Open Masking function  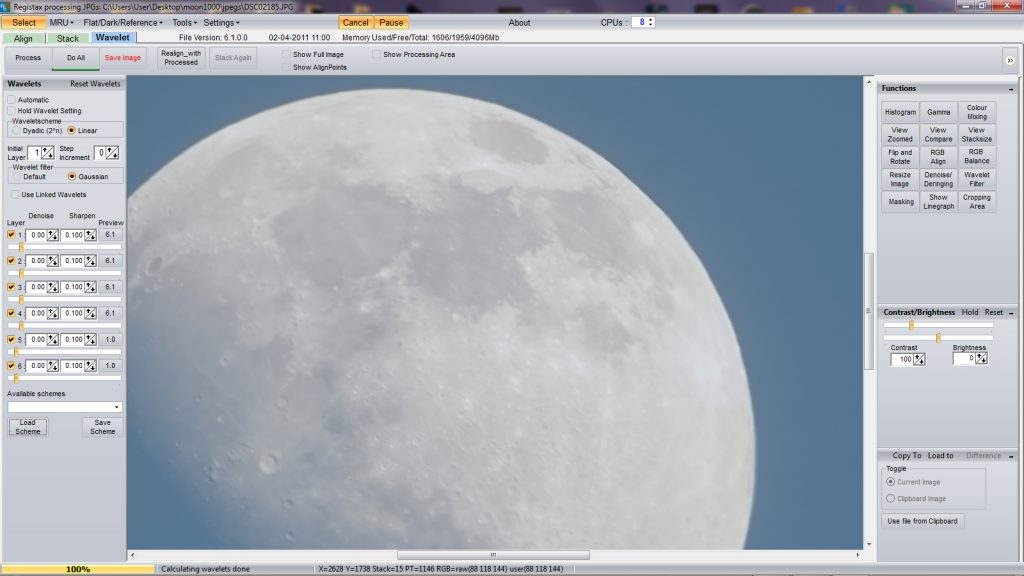(x=900, y=202)
